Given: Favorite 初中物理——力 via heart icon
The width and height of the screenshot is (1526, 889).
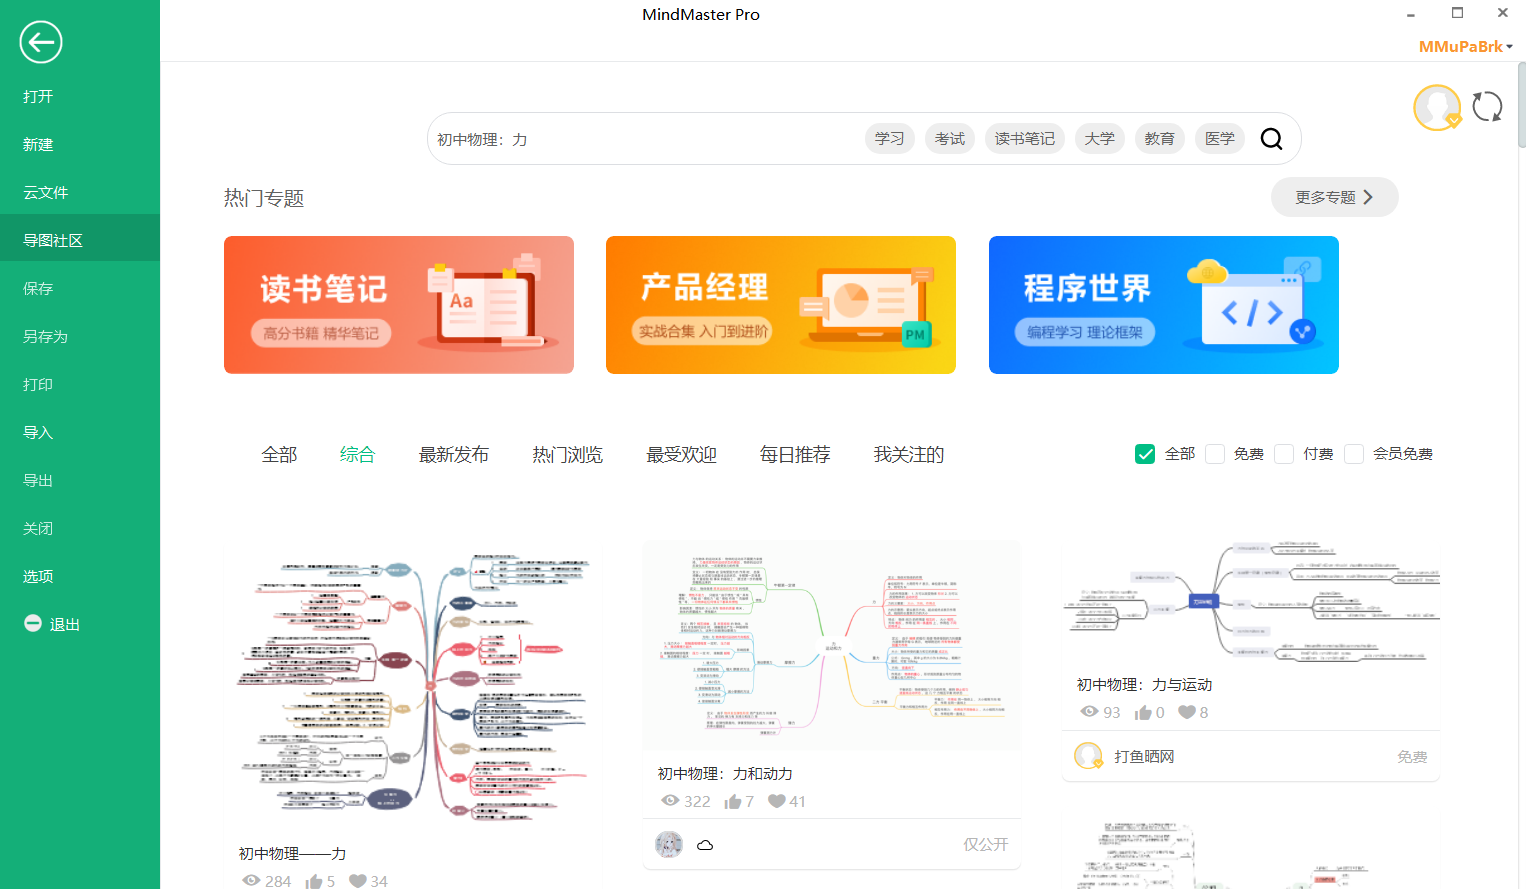Looking at the screenshot, I should (x=358, y=880).
